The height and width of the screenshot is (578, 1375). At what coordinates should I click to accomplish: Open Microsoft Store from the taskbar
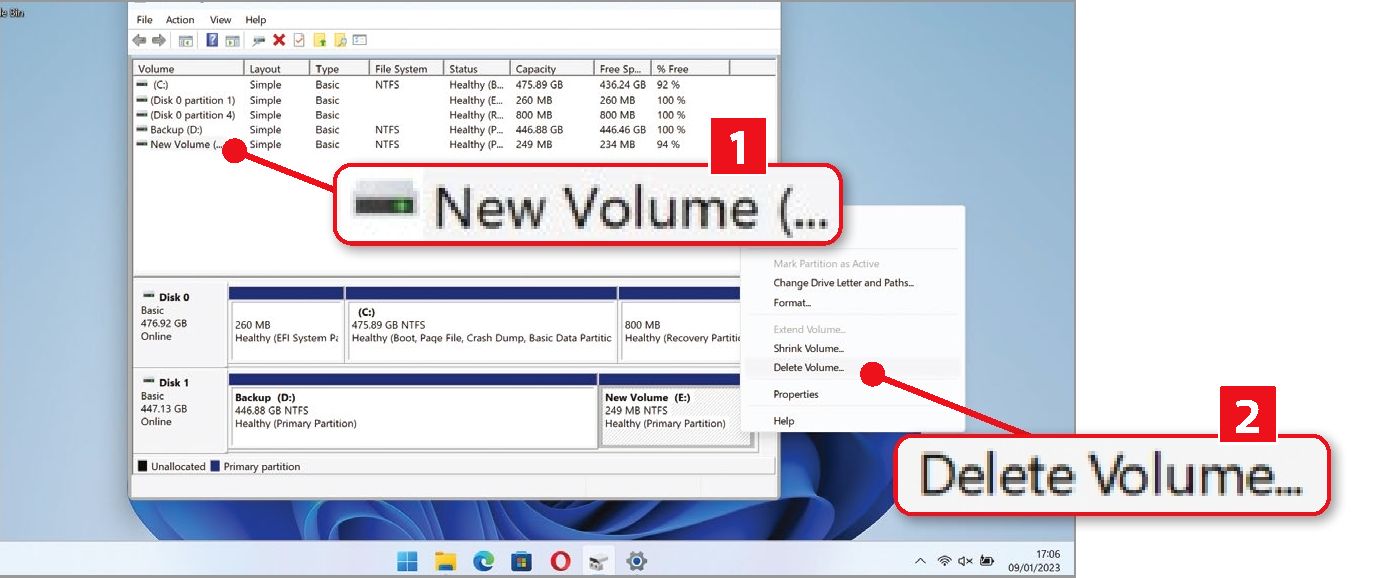click(521, 562)
